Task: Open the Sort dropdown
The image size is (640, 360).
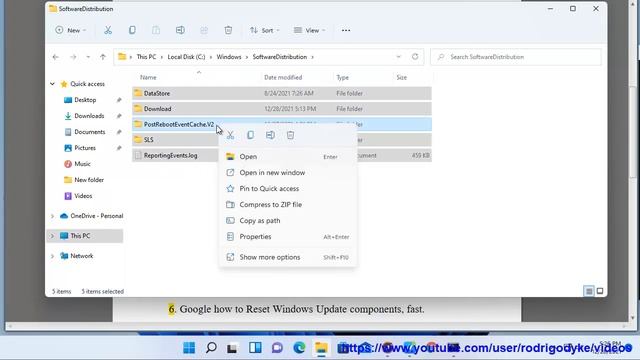Action: [264, 30]
